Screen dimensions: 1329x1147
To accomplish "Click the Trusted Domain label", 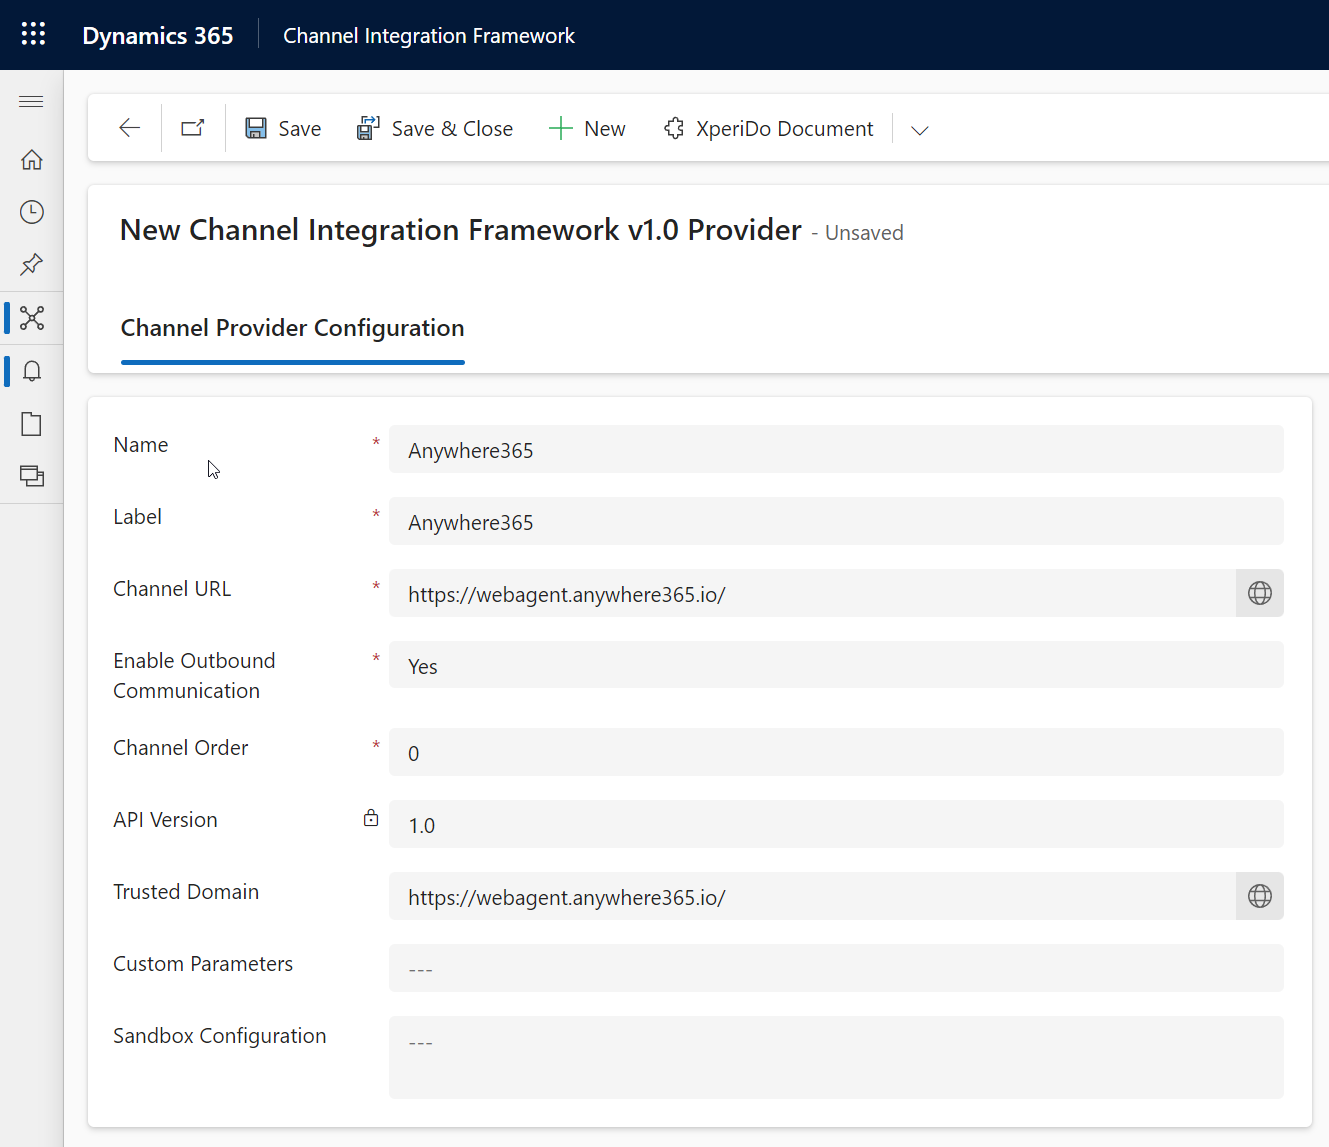I will tap(186, 892).
